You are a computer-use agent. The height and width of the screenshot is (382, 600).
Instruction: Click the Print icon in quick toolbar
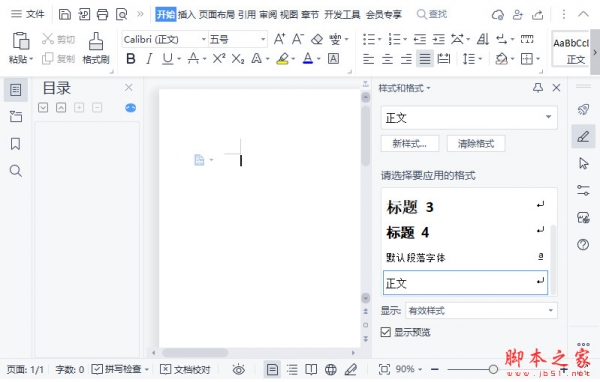[102, 15]
